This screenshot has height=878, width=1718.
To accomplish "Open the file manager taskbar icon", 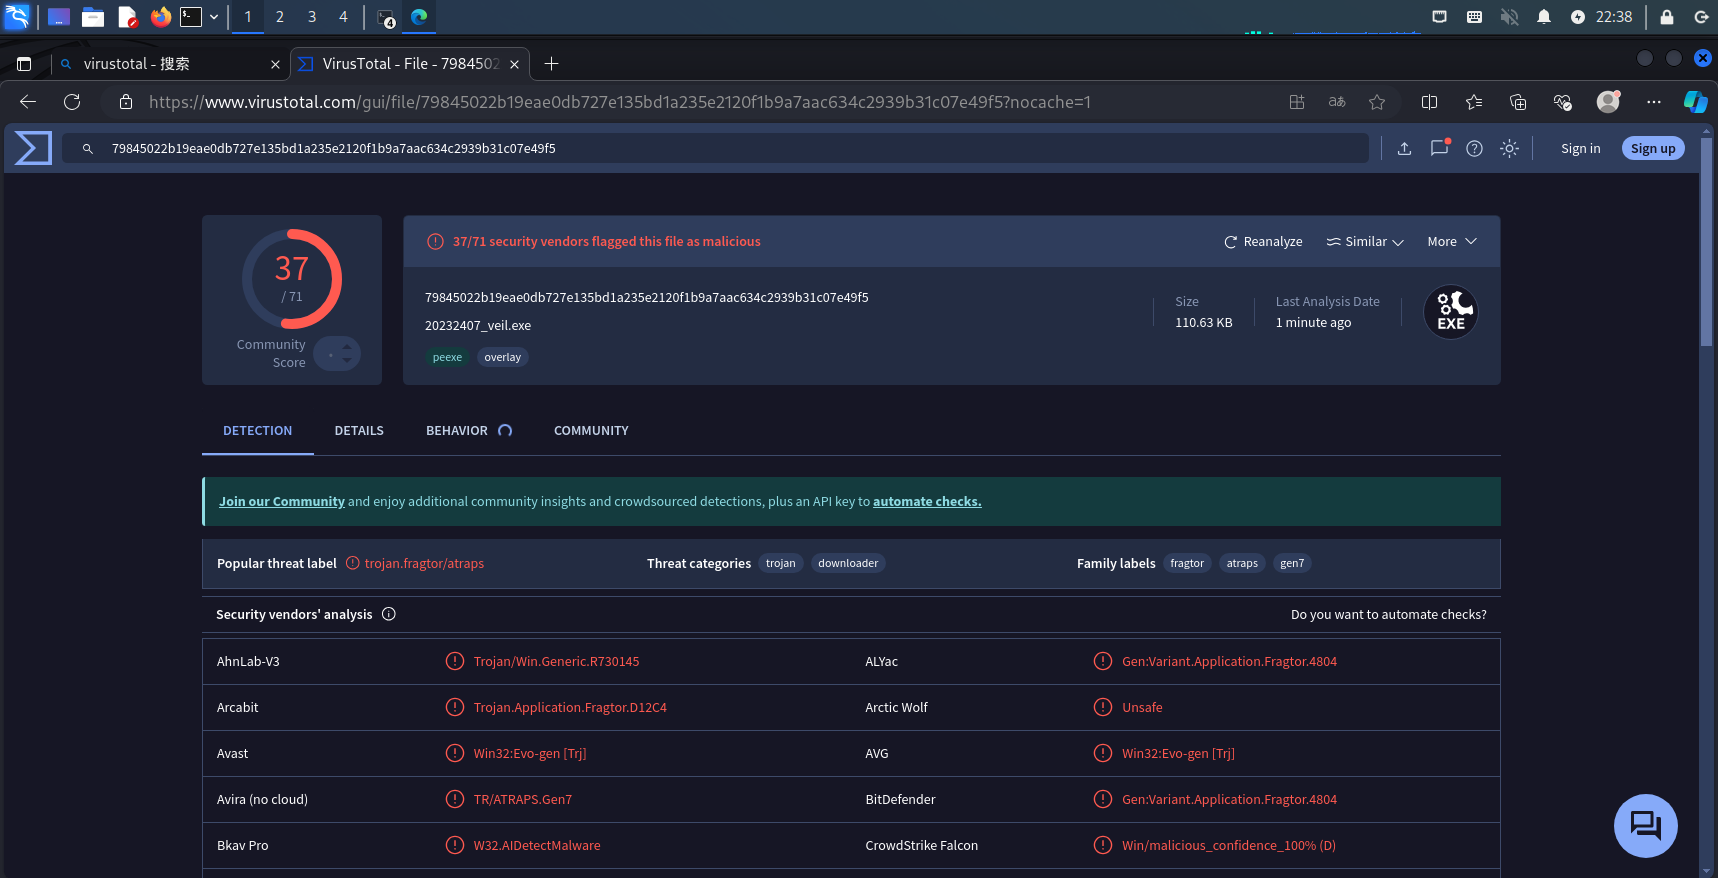I will (x=93, y=17).
